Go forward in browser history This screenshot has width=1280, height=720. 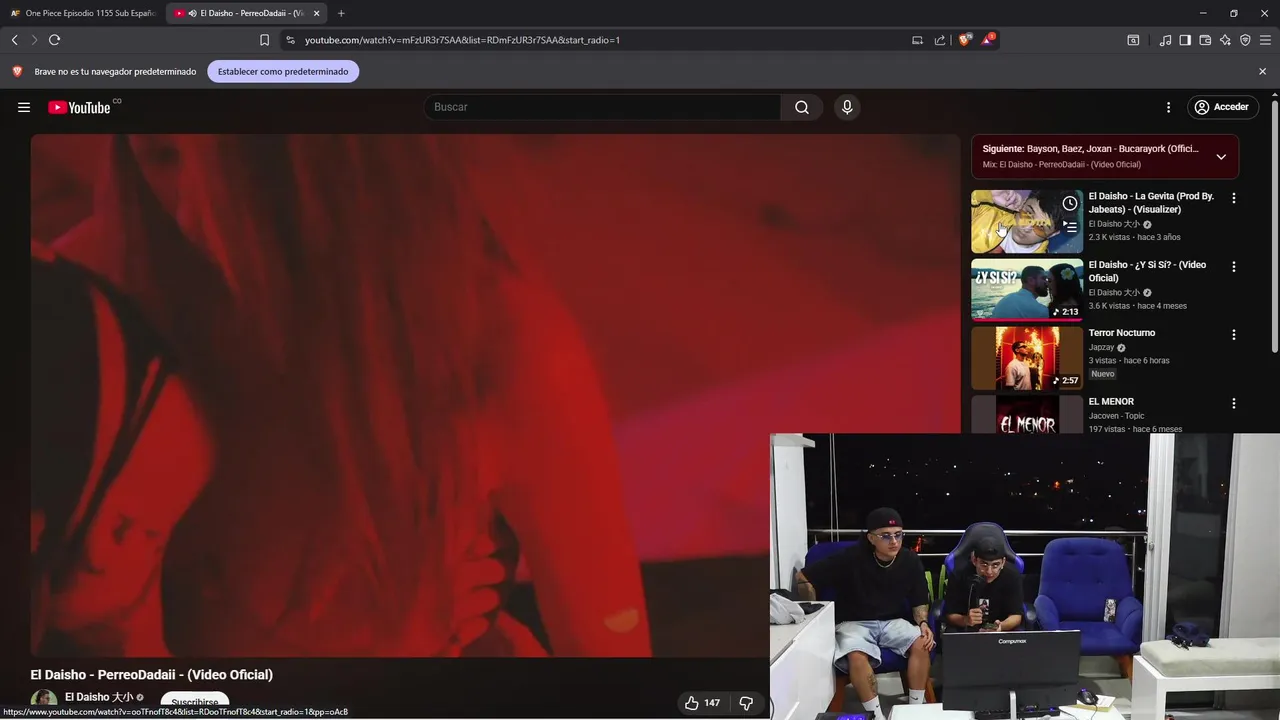click(34, 40)
